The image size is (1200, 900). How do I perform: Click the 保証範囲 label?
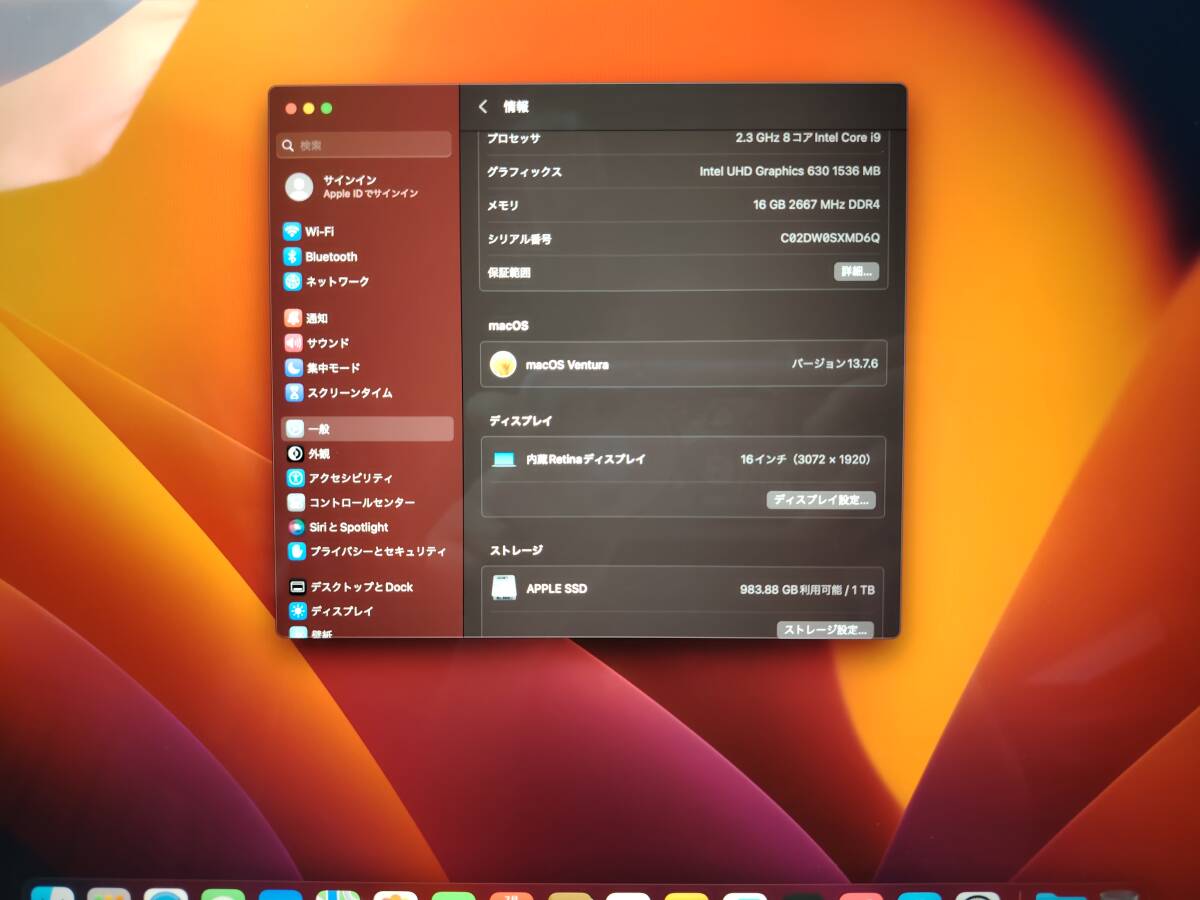coord(509,272)
